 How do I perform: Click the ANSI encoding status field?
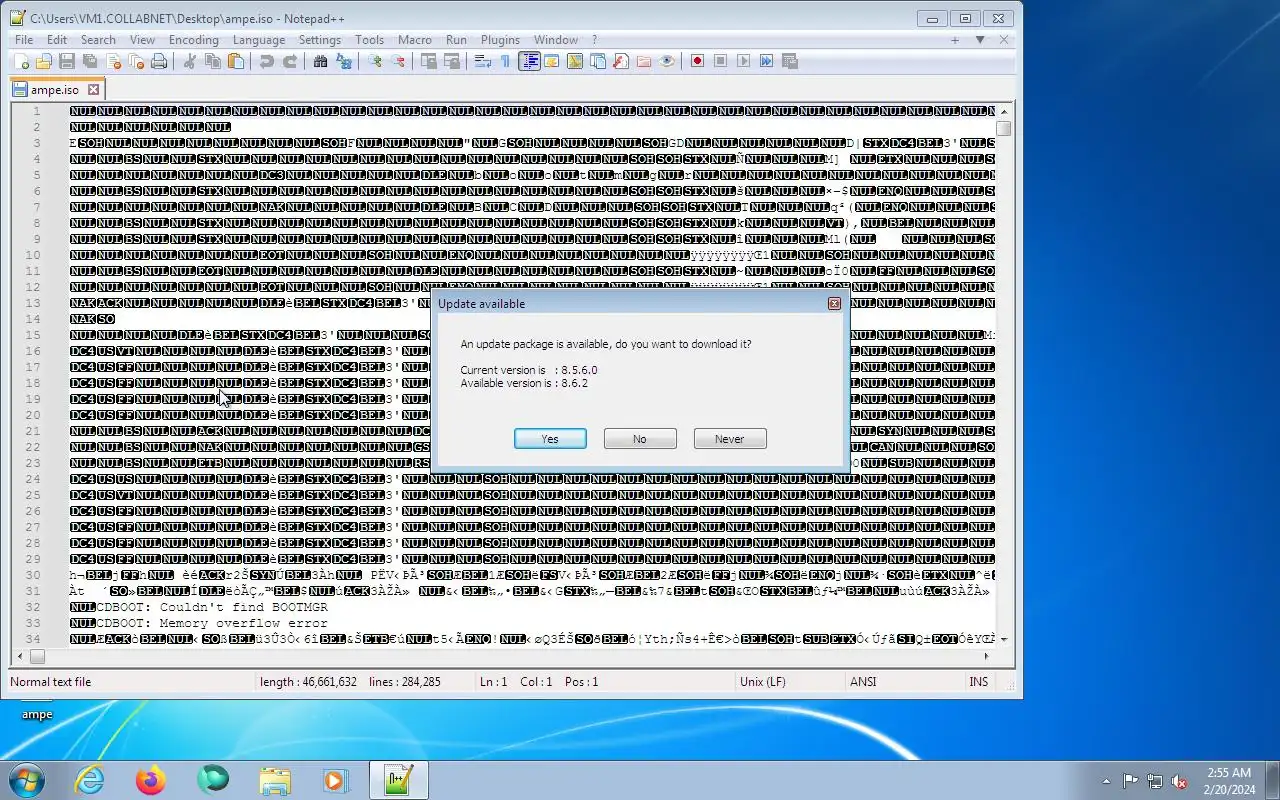pyautogui.click(x=863, y=682)
